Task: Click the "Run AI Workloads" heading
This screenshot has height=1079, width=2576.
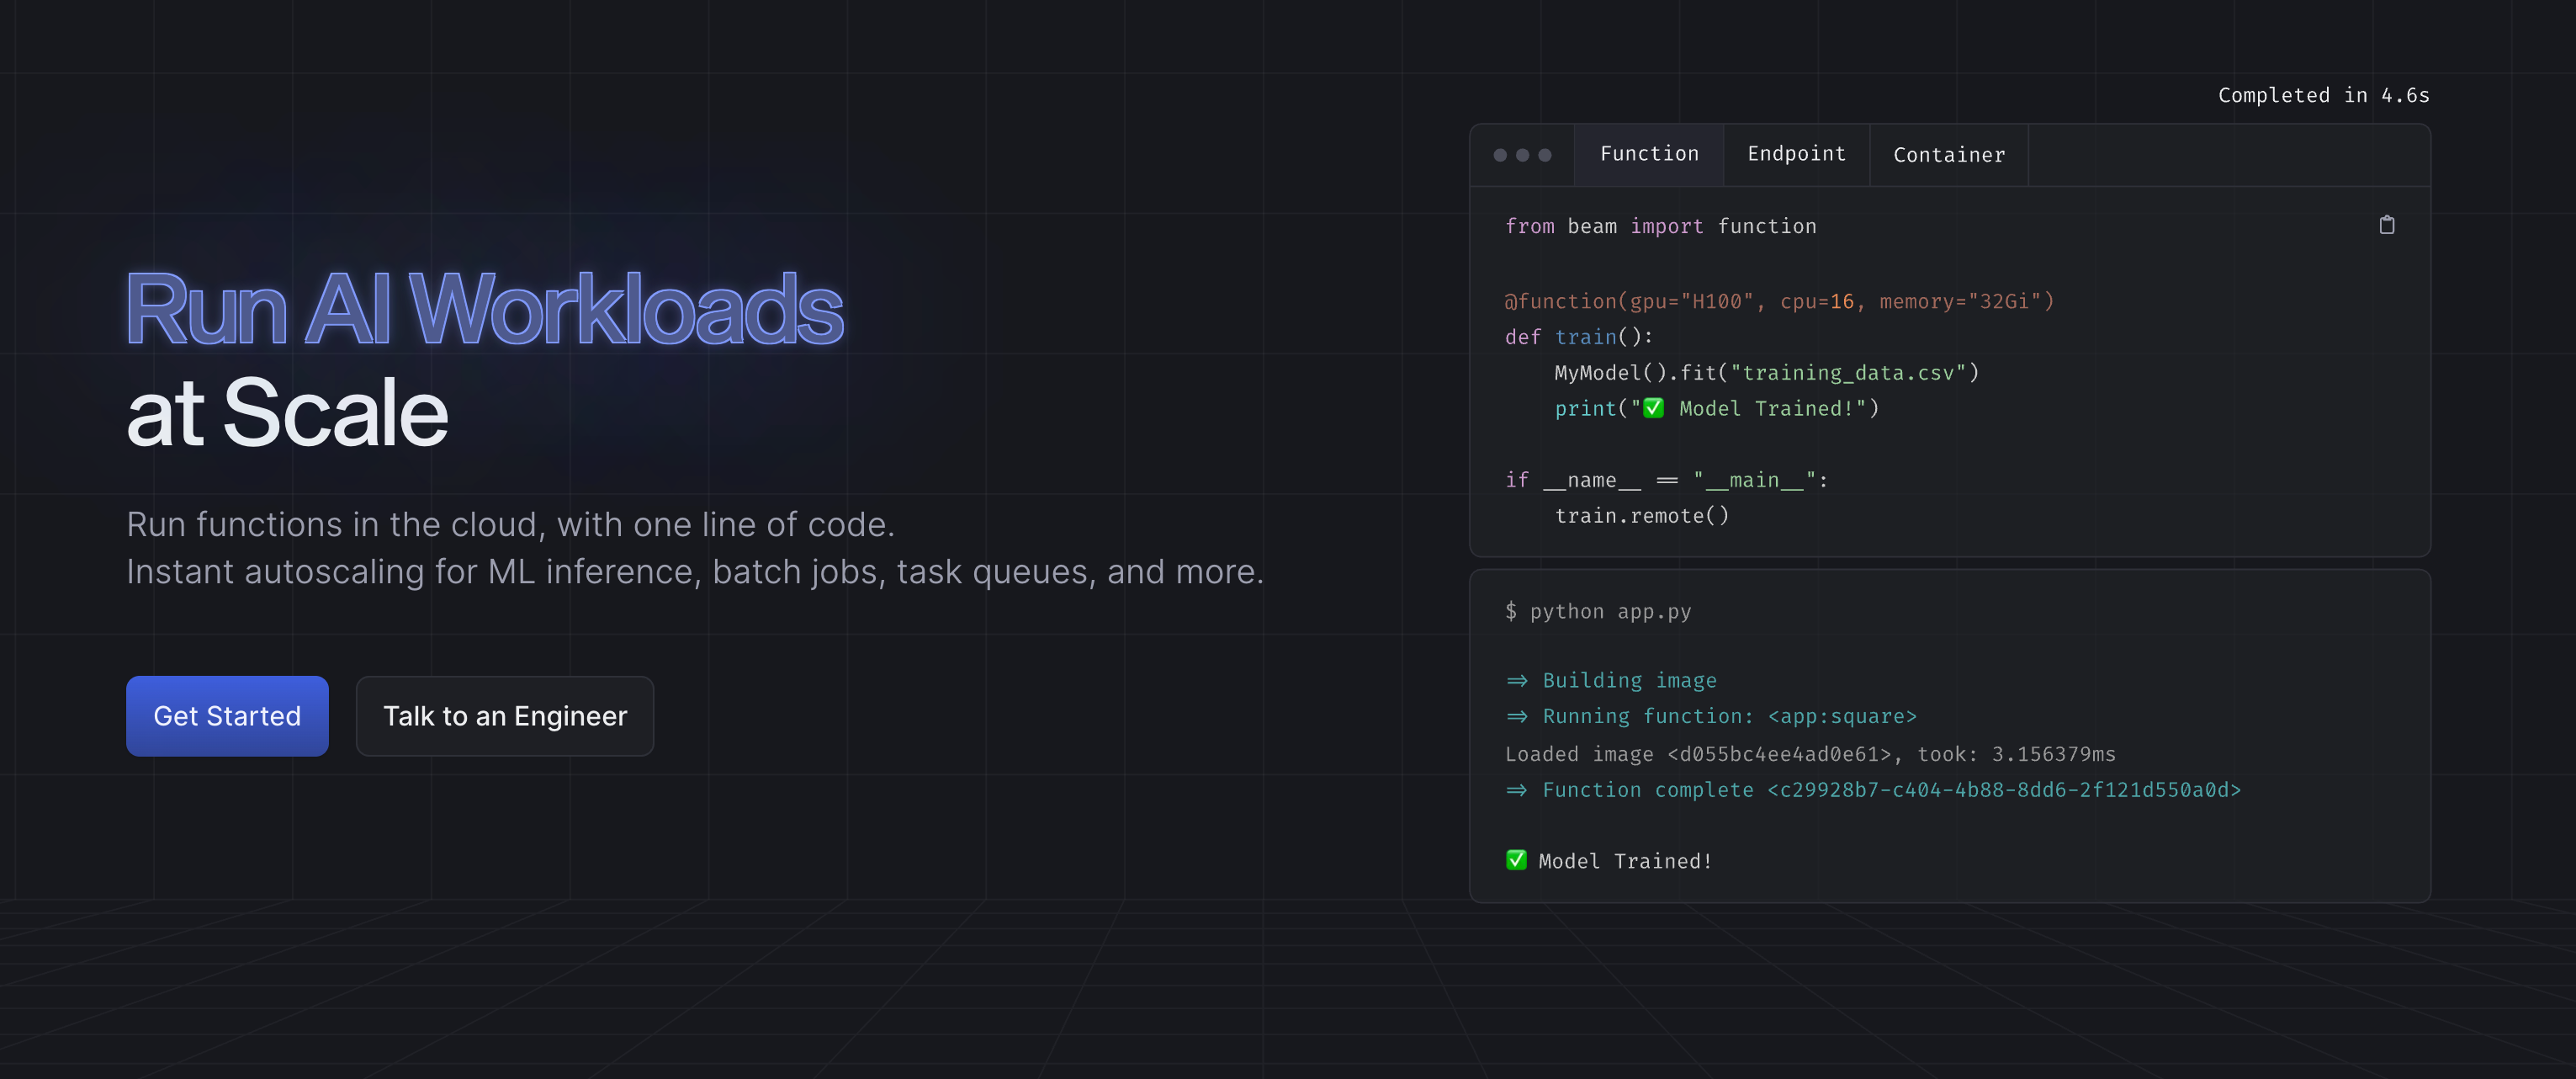Action: [x=485, y=310]
